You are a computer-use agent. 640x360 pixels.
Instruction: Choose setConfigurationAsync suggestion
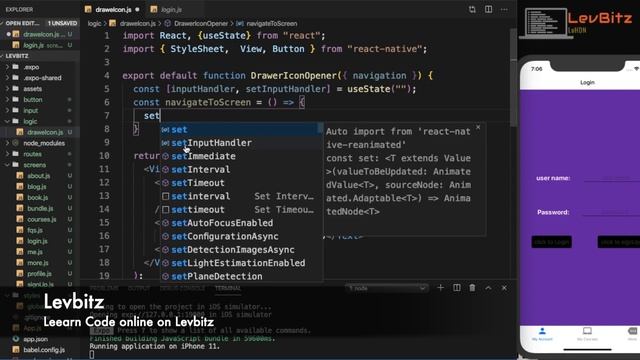[241, 236]
